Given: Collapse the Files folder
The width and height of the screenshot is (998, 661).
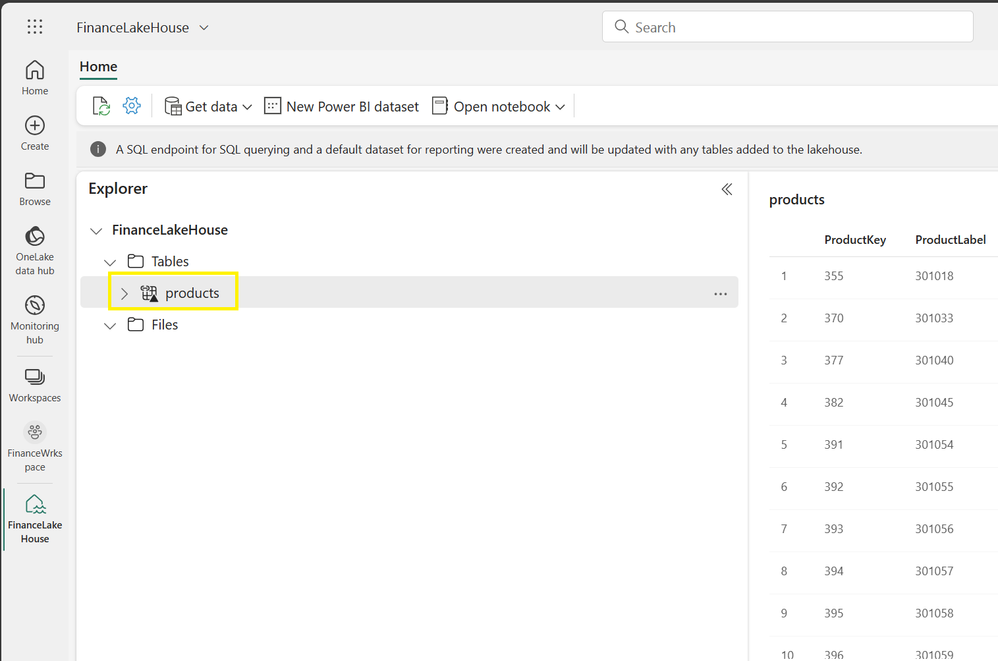Looking at the screenshot, I should pyautogui.click(x=110, y=326).
